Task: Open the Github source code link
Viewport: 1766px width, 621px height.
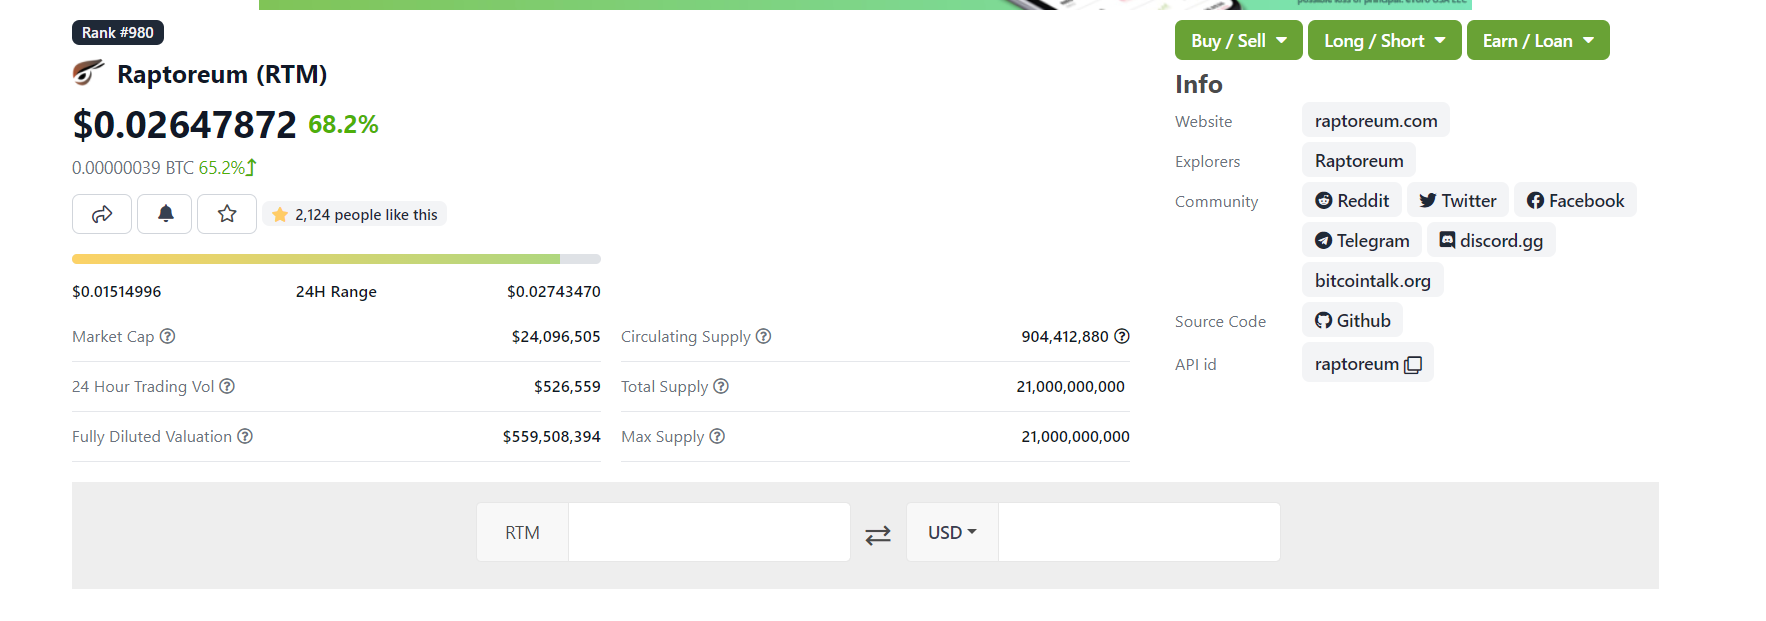Action: tap(1352, 320)
